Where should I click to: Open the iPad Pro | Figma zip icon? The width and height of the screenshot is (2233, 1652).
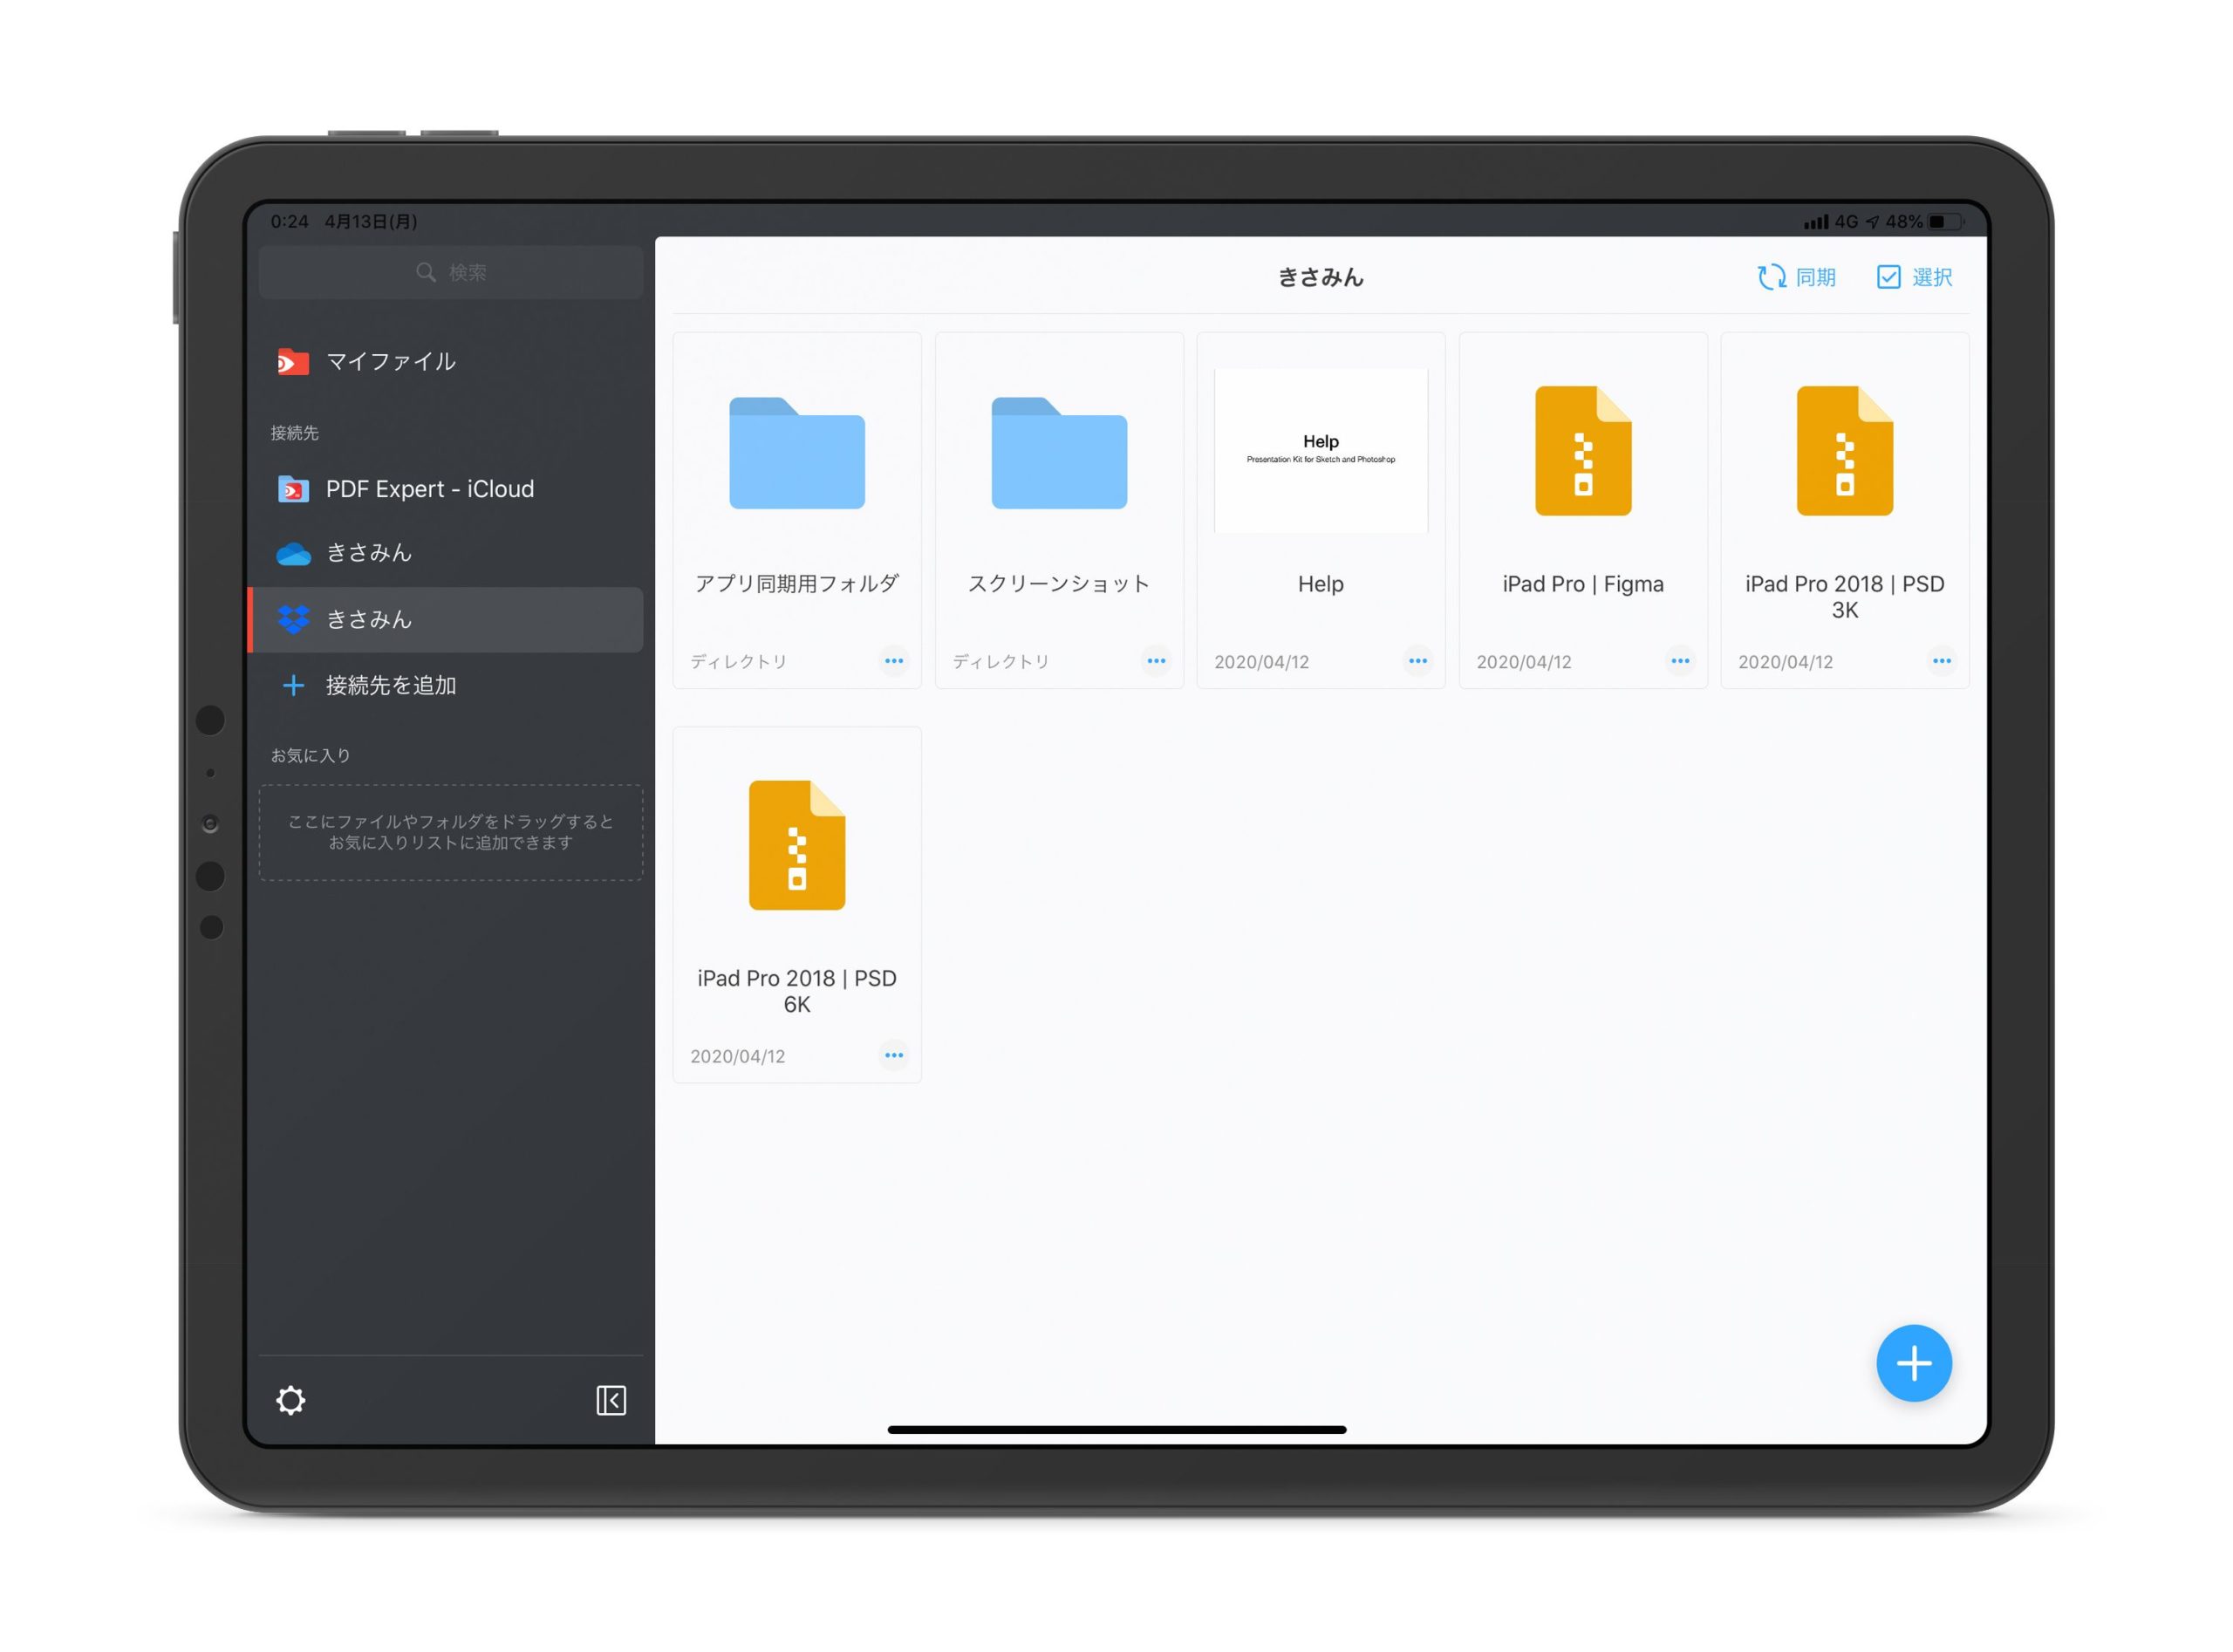pos(1583,451)
